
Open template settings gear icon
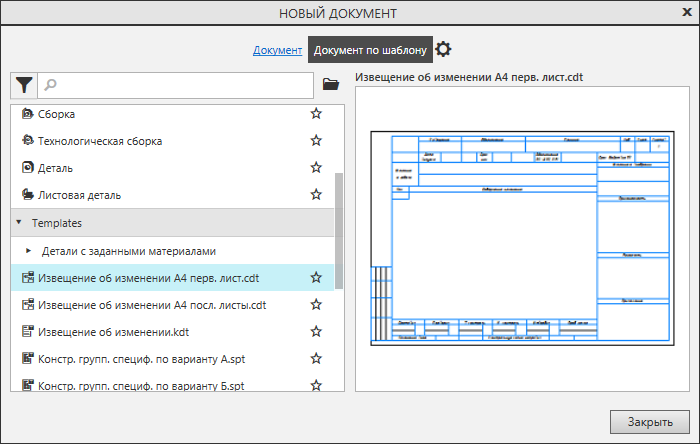coord(444,49)
